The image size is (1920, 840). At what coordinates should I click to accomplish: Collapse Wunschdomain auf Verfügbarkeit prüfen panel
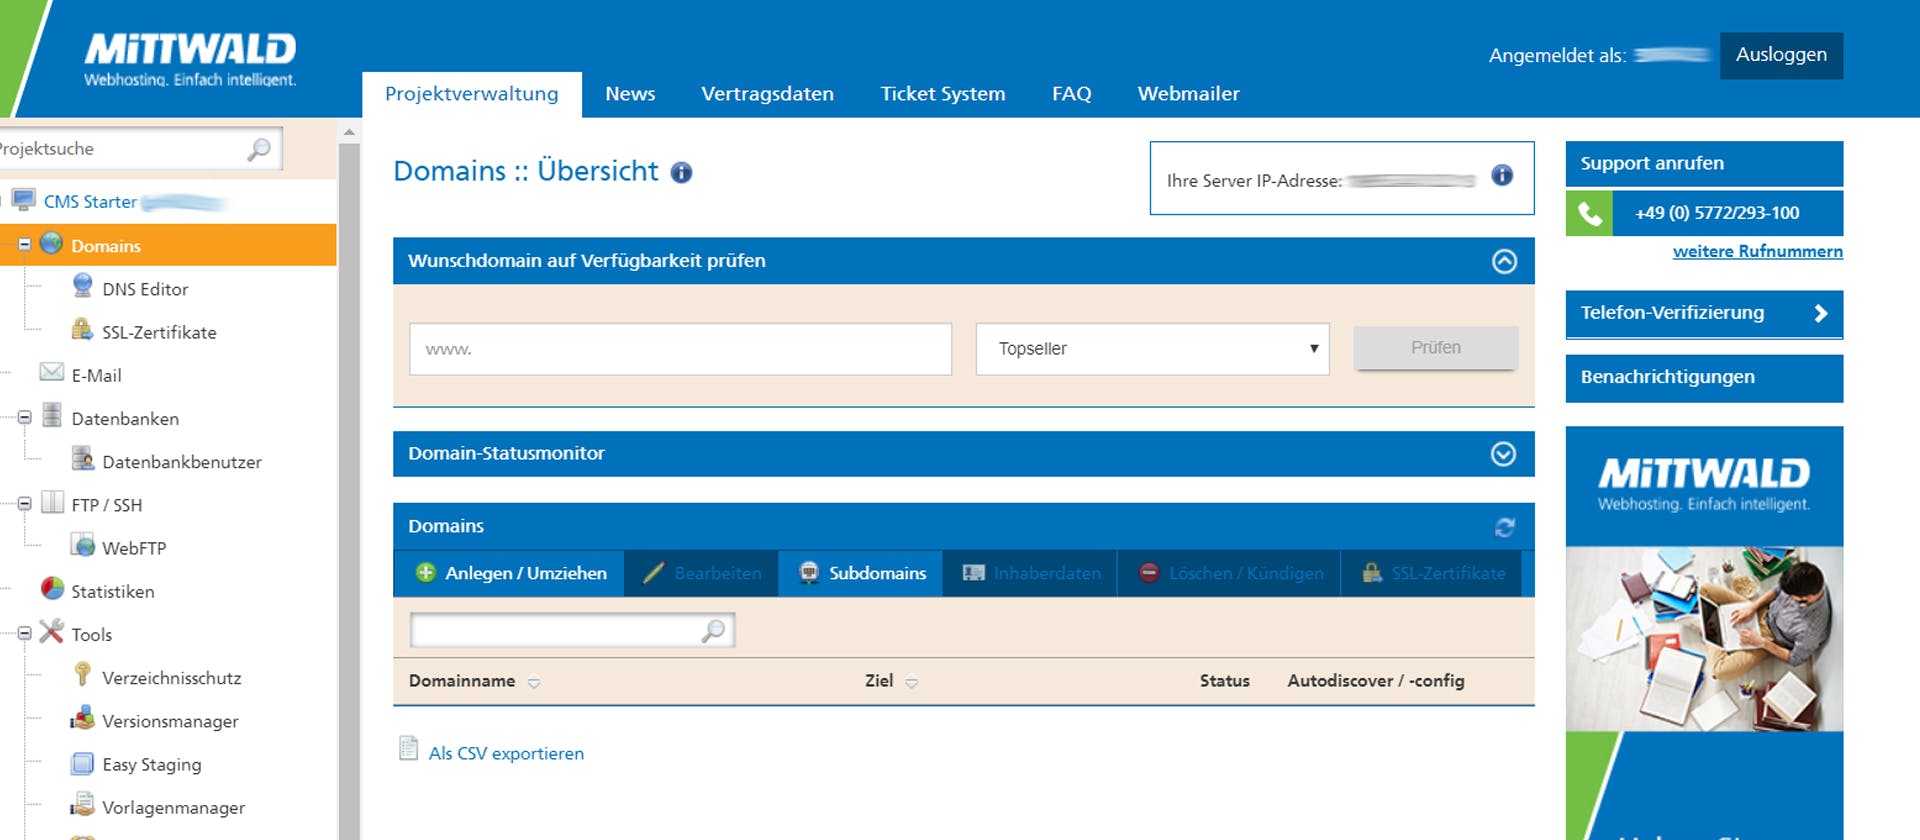[1504, 261]
